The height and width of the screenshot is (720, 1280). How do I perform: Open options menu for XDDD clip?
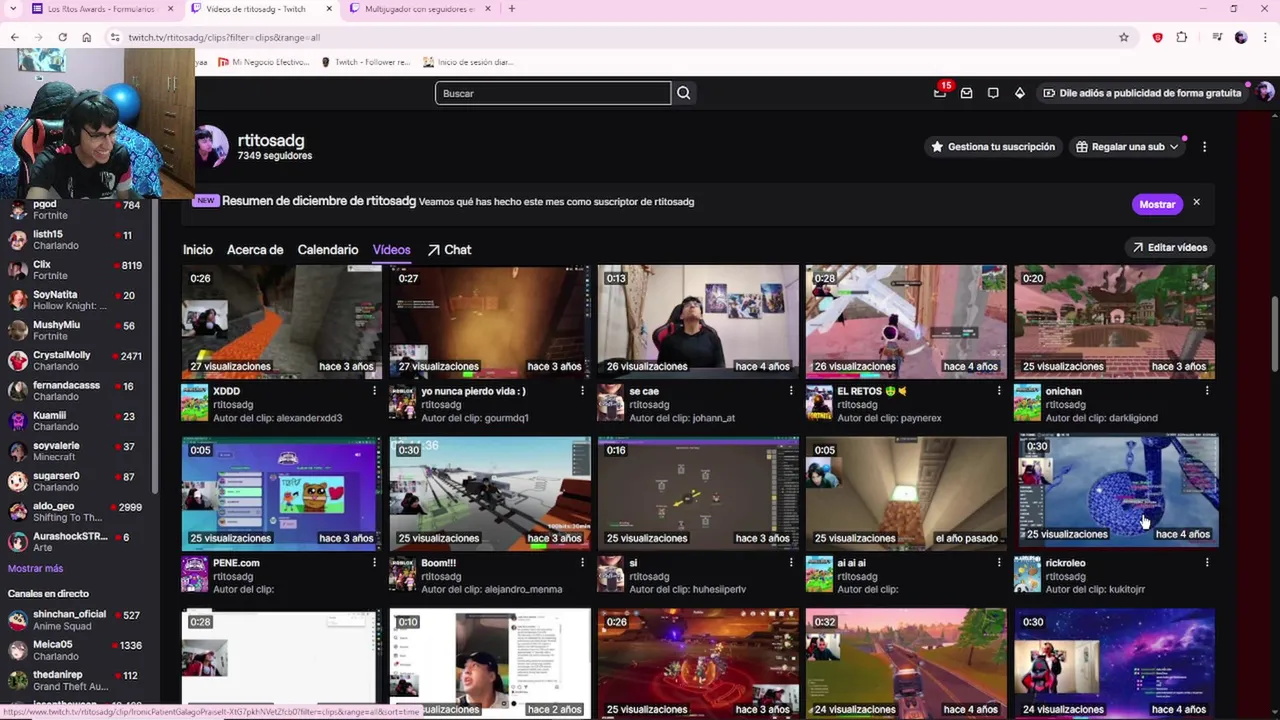click(374, 391)
